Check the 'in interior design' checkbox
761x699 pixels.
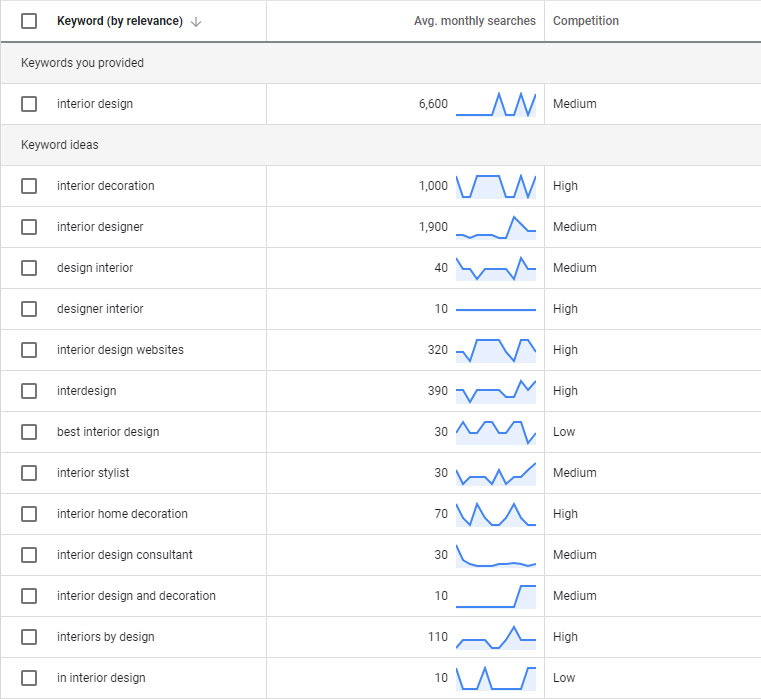29,678
